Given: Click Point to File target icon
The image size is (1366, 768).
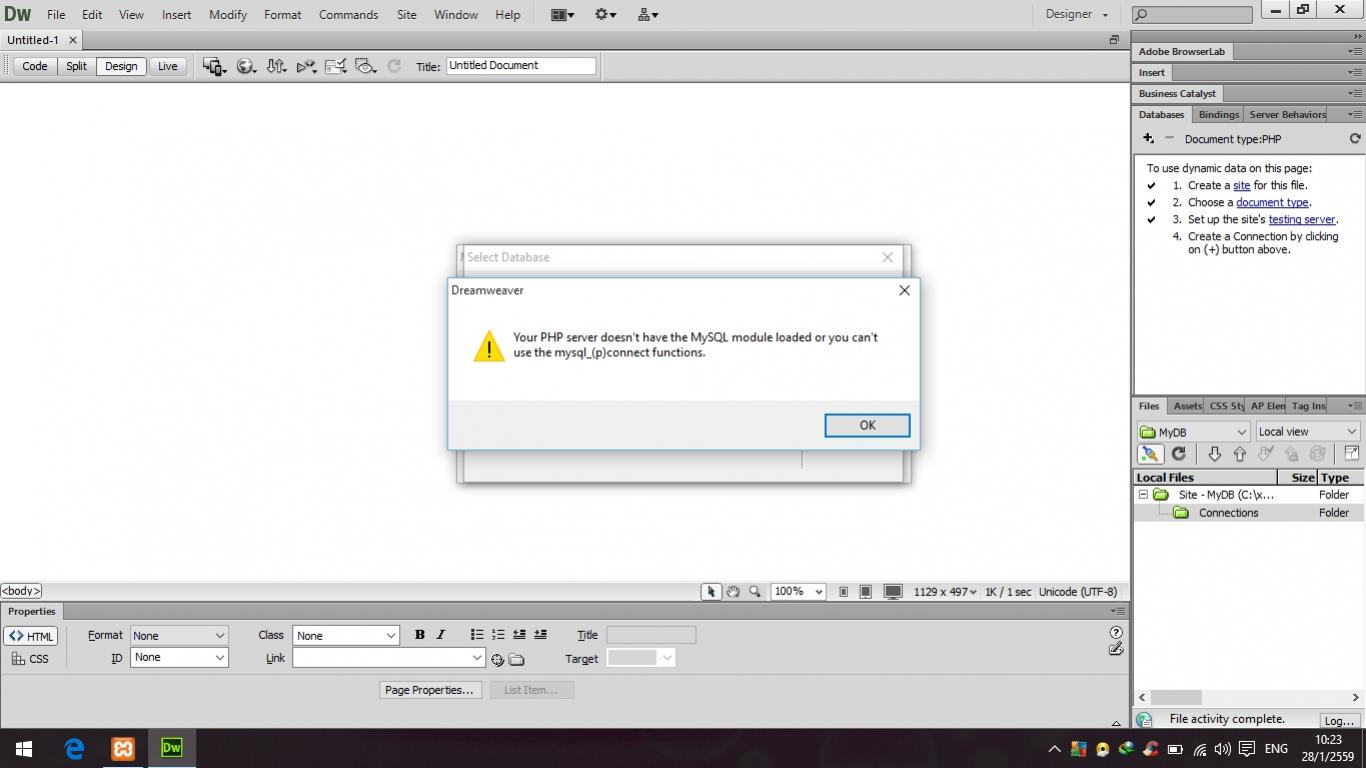Looking at the screenshot, I should [x=497, y=659].
